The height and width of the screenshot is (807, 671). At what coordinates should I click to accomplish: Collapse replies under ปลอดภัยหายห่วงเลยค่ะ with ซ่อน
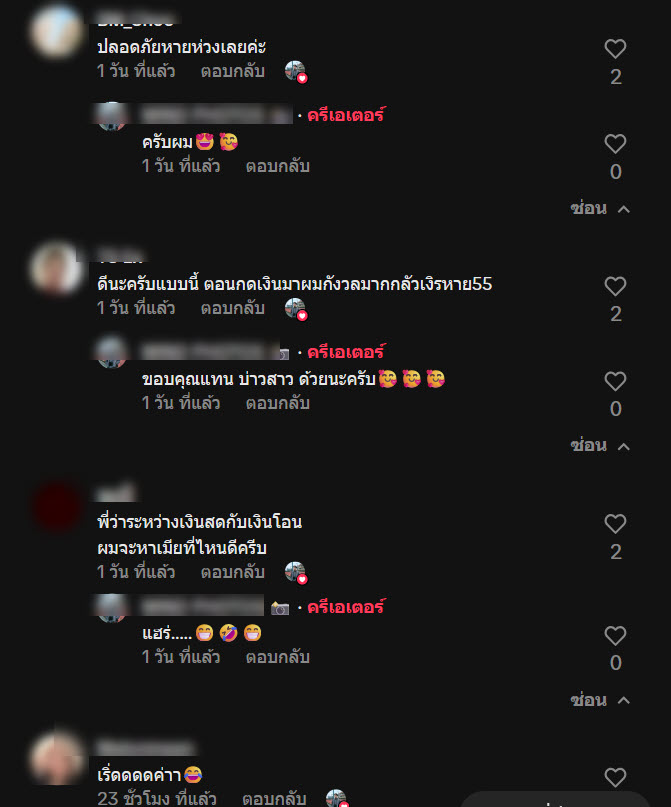(x=600, y=208)
